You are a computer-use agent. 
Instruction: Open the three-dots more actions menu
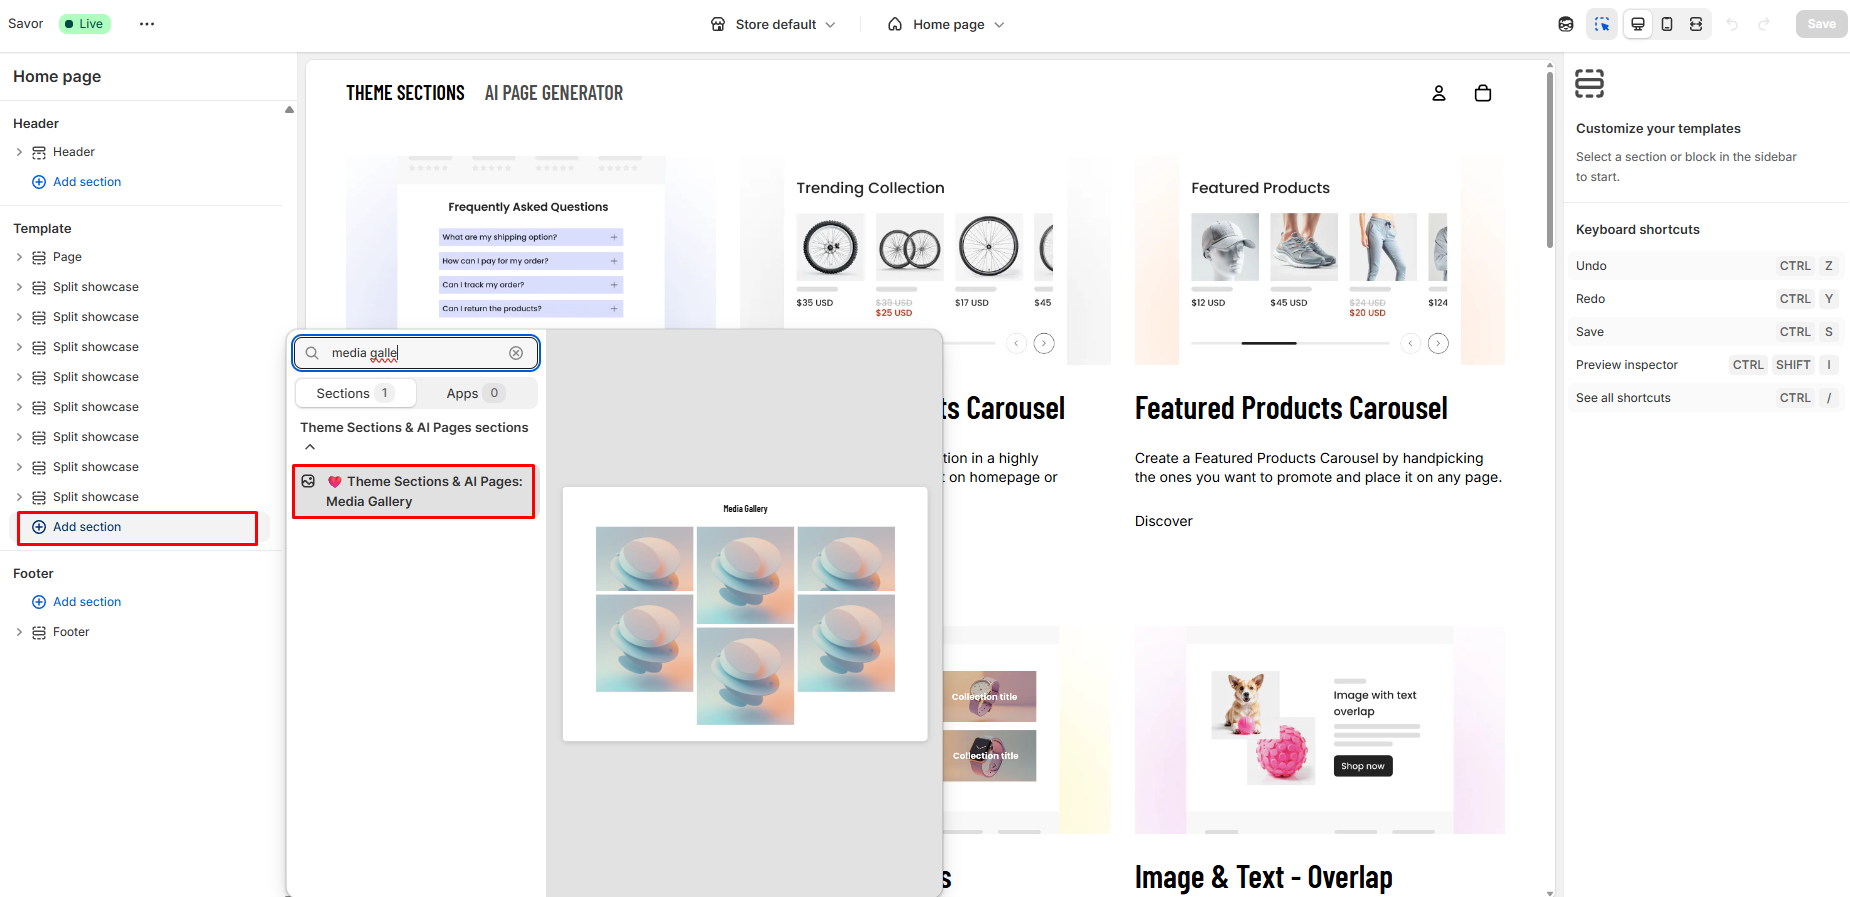(x=147, y=24)
